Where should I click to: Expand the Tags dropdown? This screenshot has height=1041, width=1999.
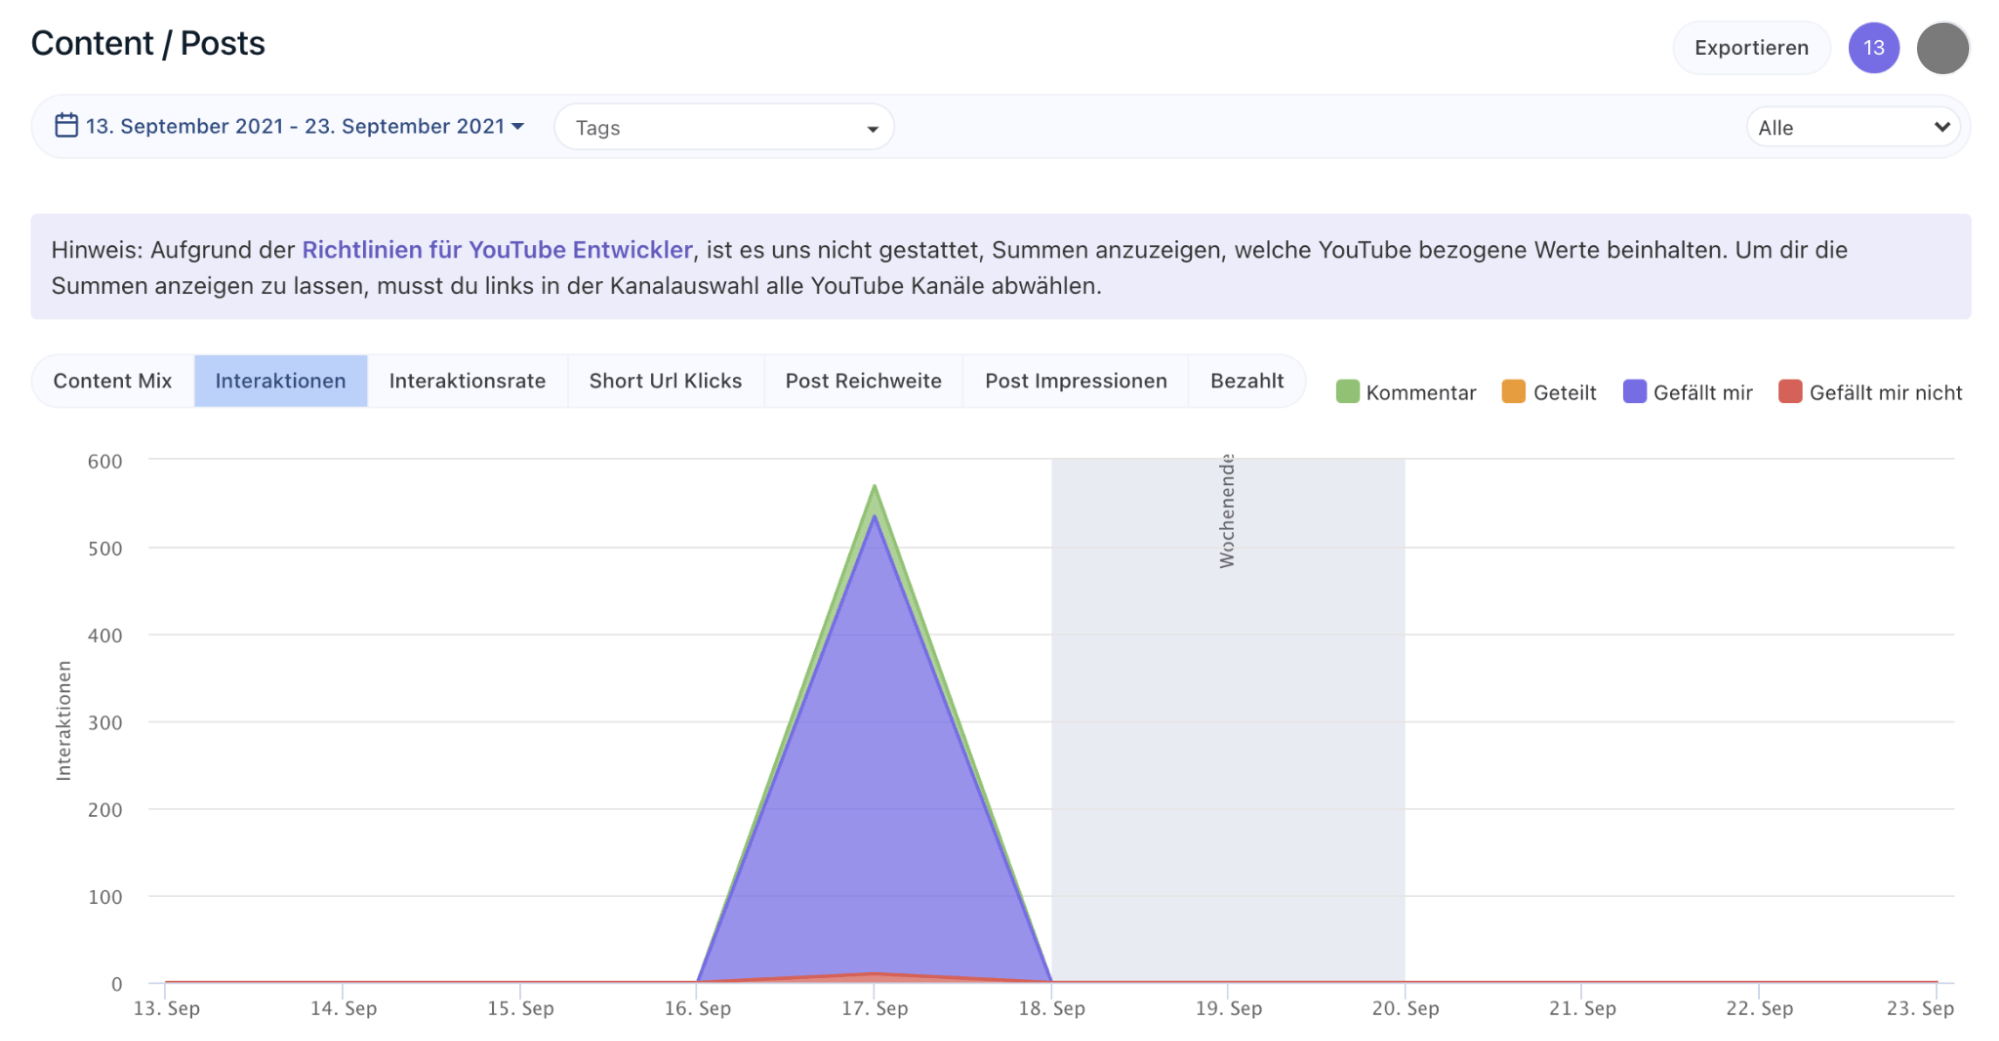click(724, 128)
